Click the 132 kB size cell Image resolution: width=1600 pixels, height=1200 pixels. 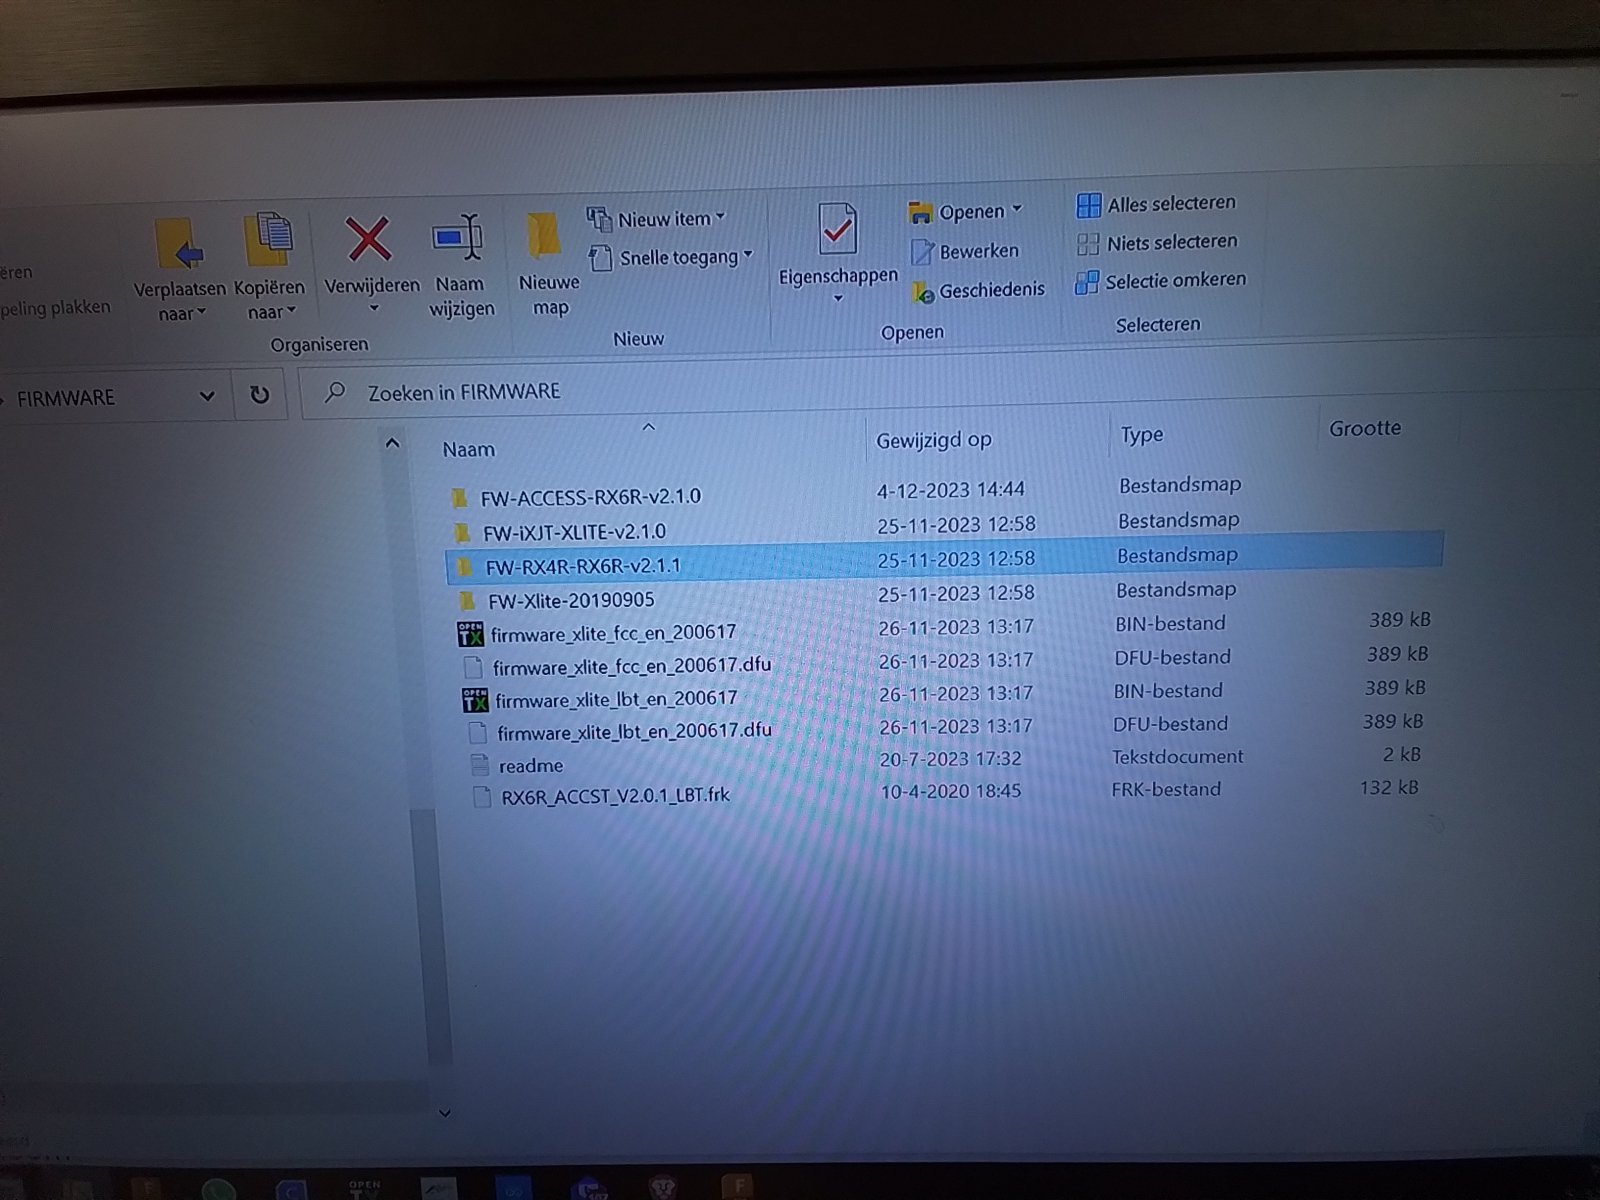[x=1389, y=788]
